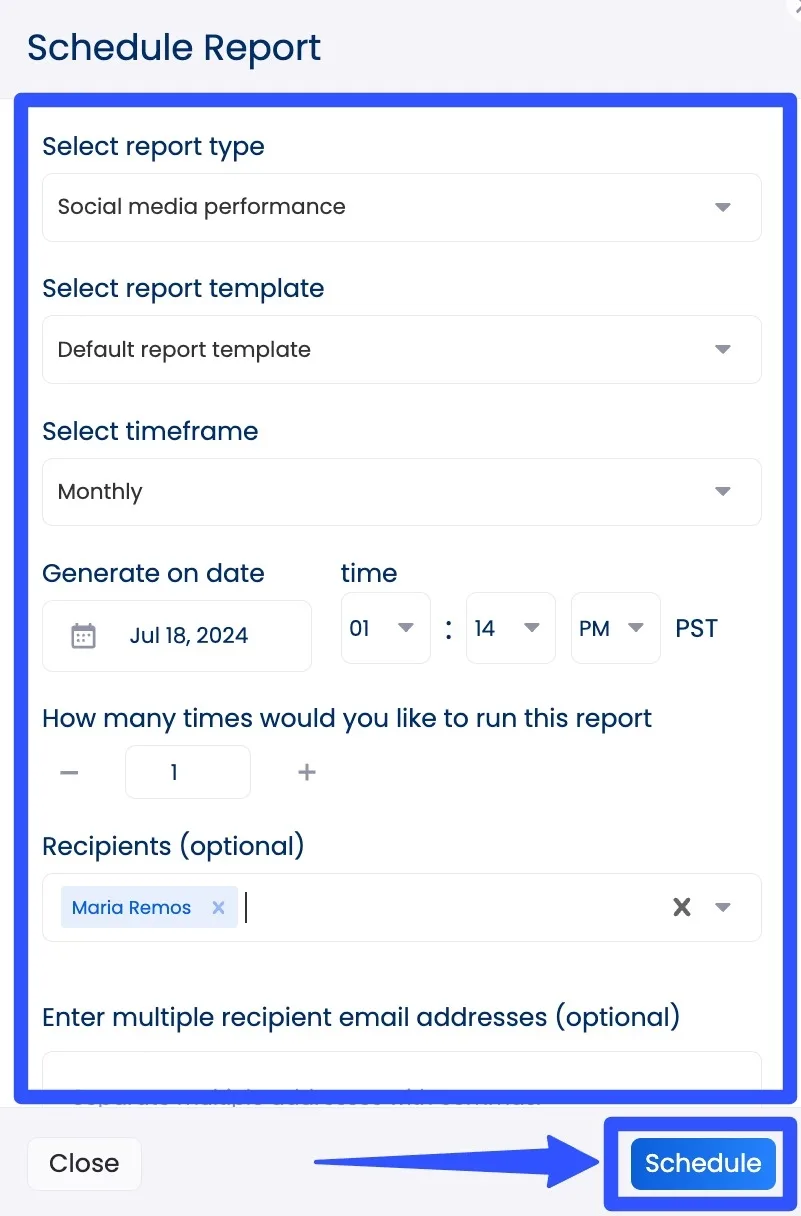Focus the Recipients text input area

[450, 908]
